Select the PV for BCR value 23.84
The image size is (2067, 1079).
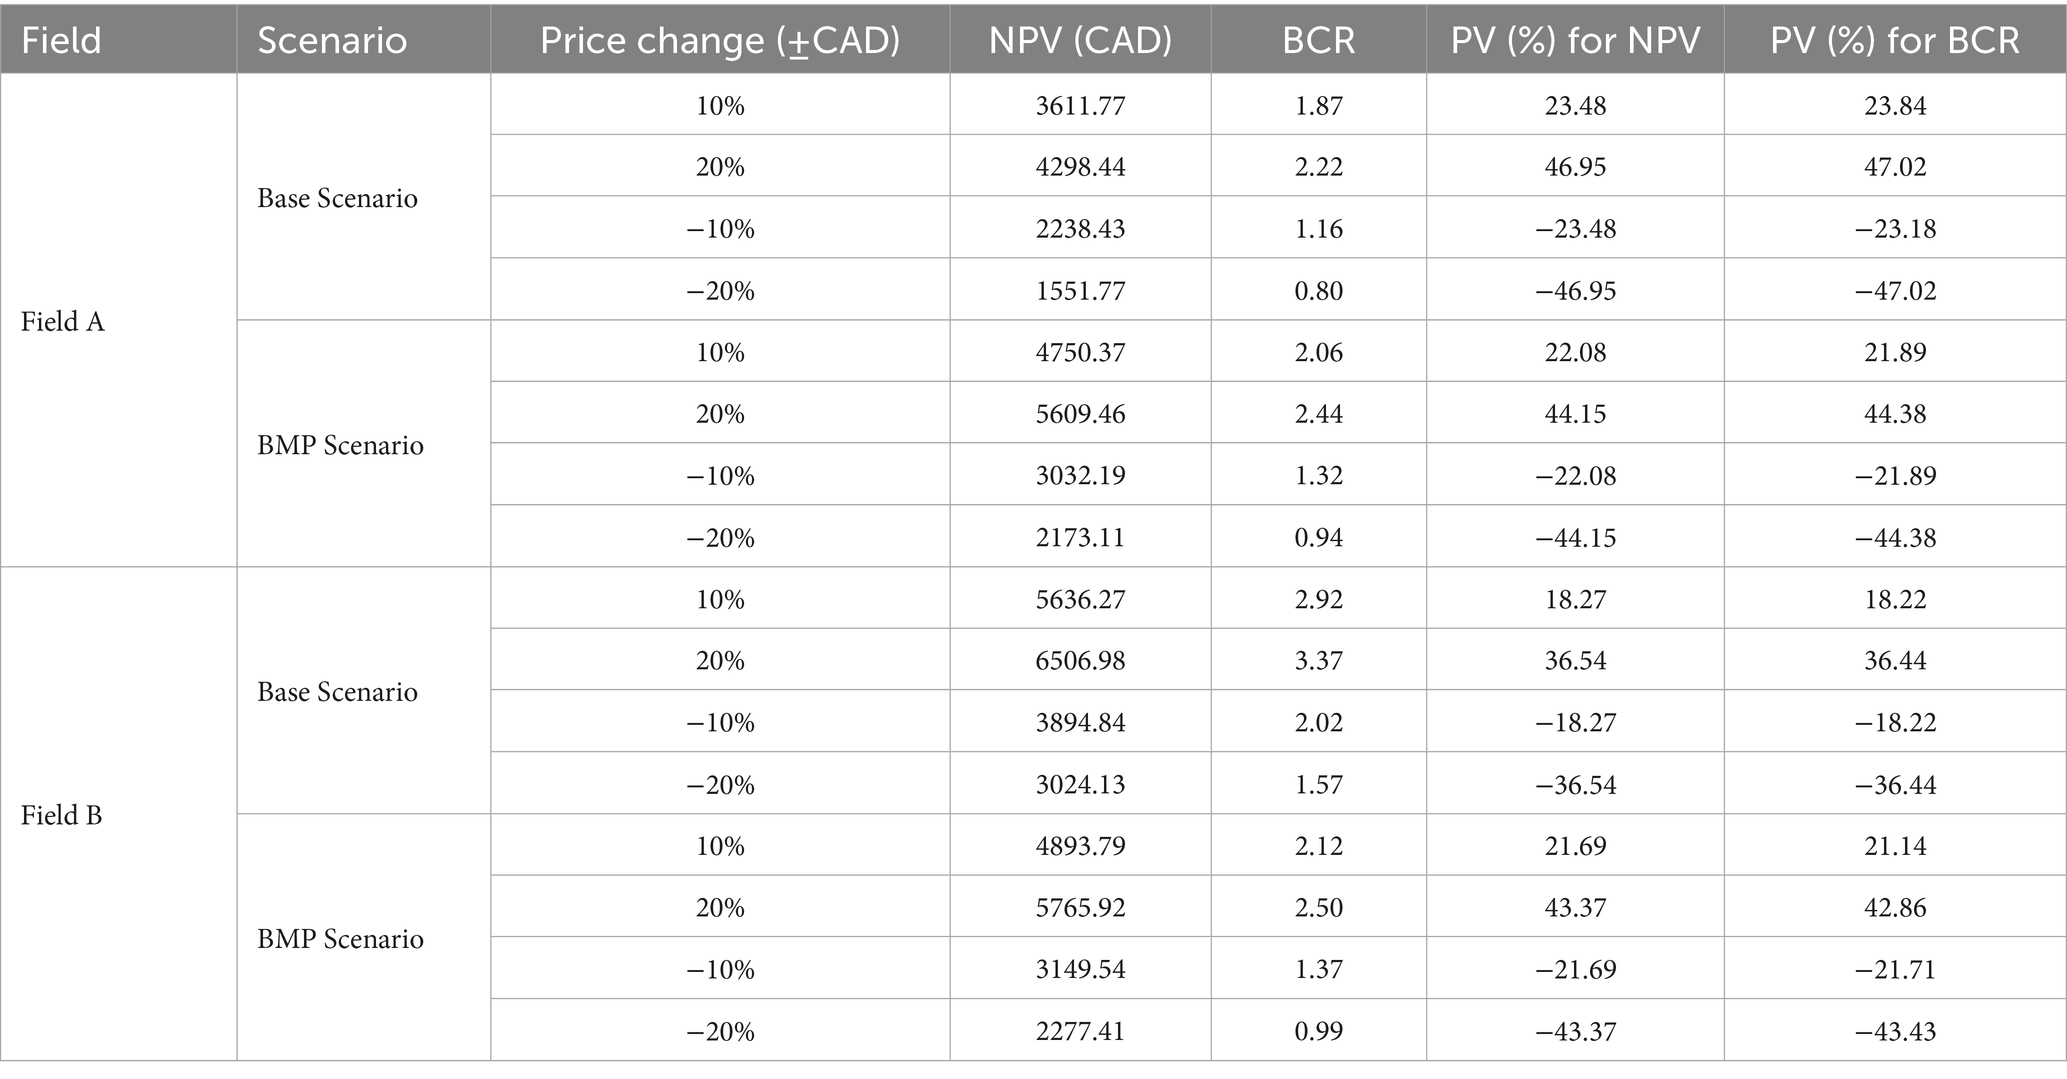point(1895,106)
